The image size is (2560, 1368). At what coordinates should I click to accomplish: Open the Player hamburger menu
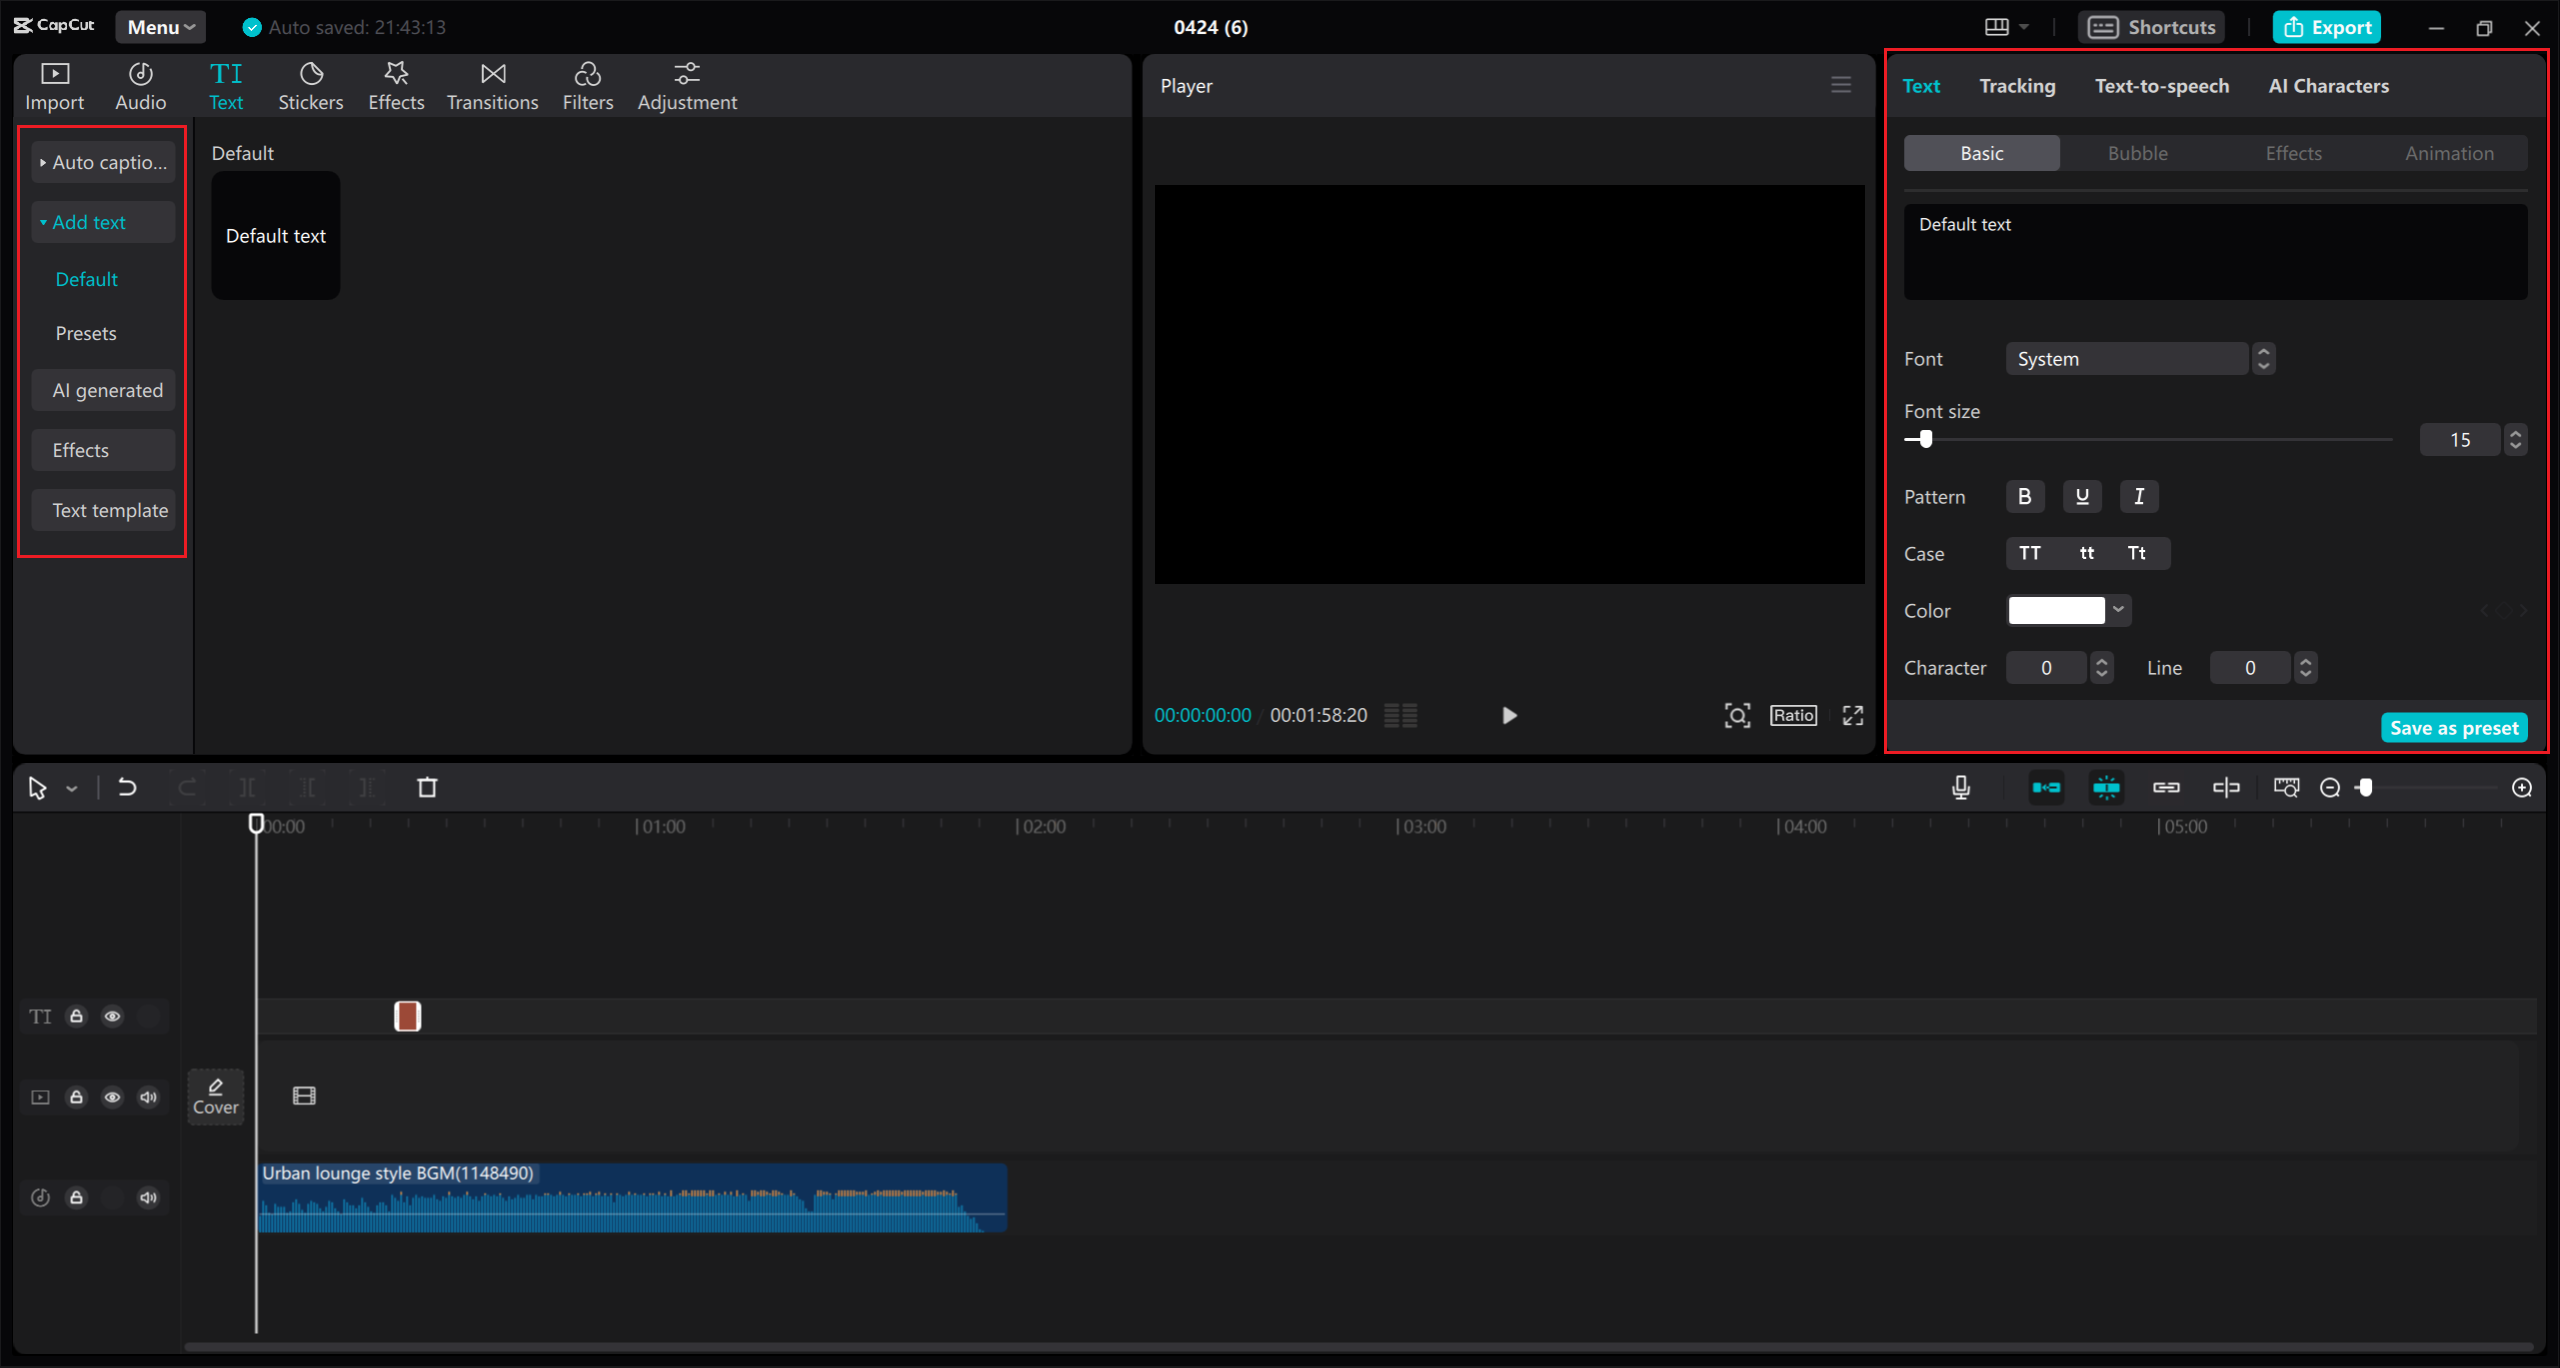1841,85
